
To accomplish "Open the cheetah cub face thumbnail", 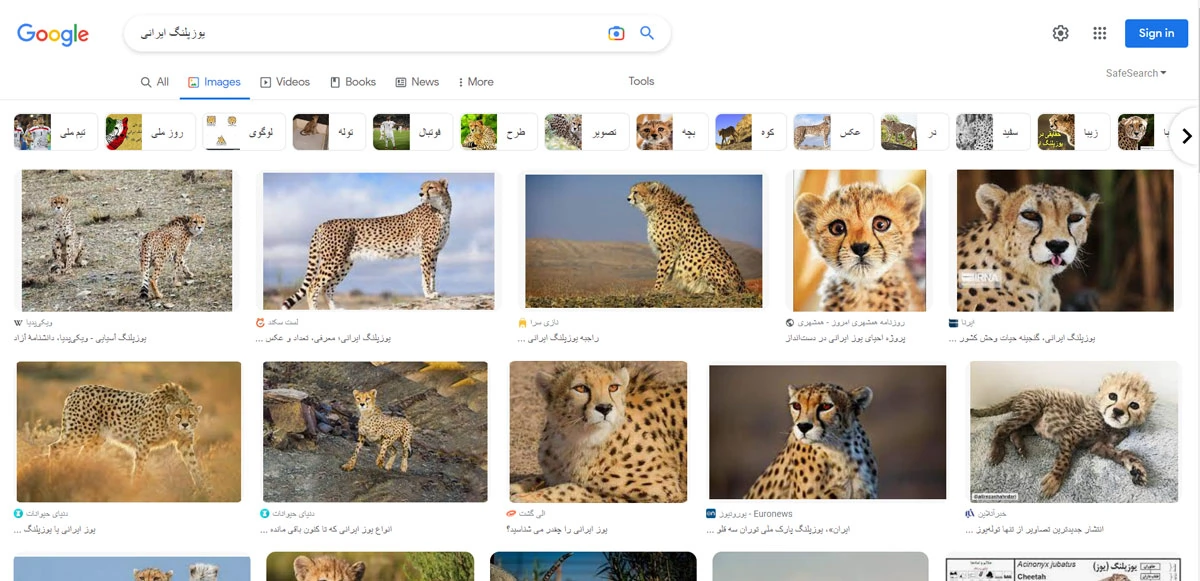I will tap(860, 240).
